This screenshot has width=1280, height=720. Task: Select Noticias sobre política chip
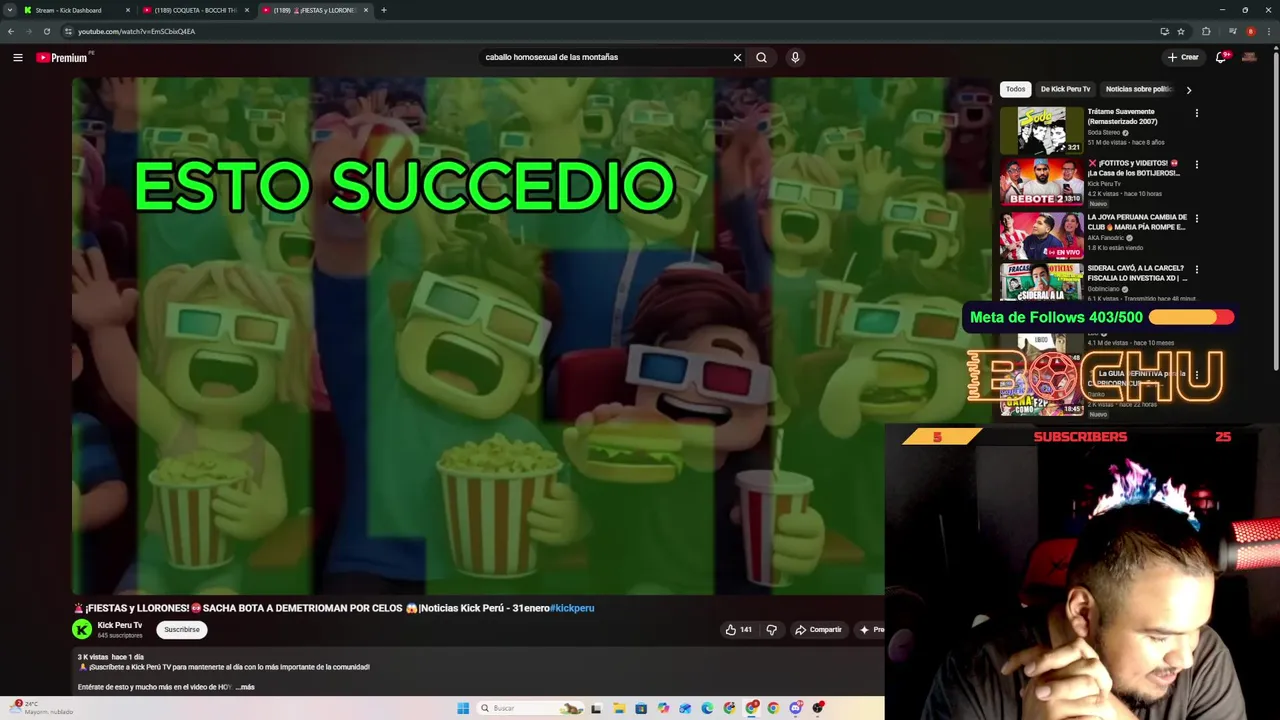pos(1138,89)
